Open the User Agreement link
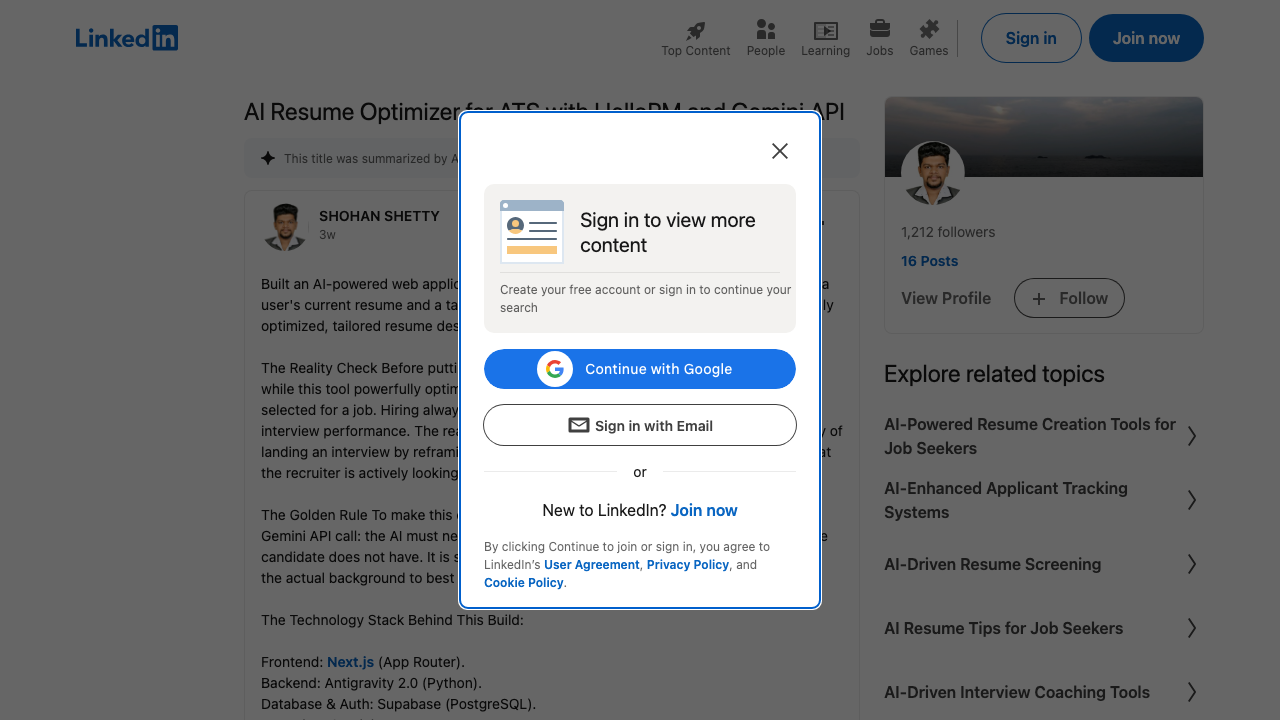This screenshot has height=720, width=1280. coord(591,565)
